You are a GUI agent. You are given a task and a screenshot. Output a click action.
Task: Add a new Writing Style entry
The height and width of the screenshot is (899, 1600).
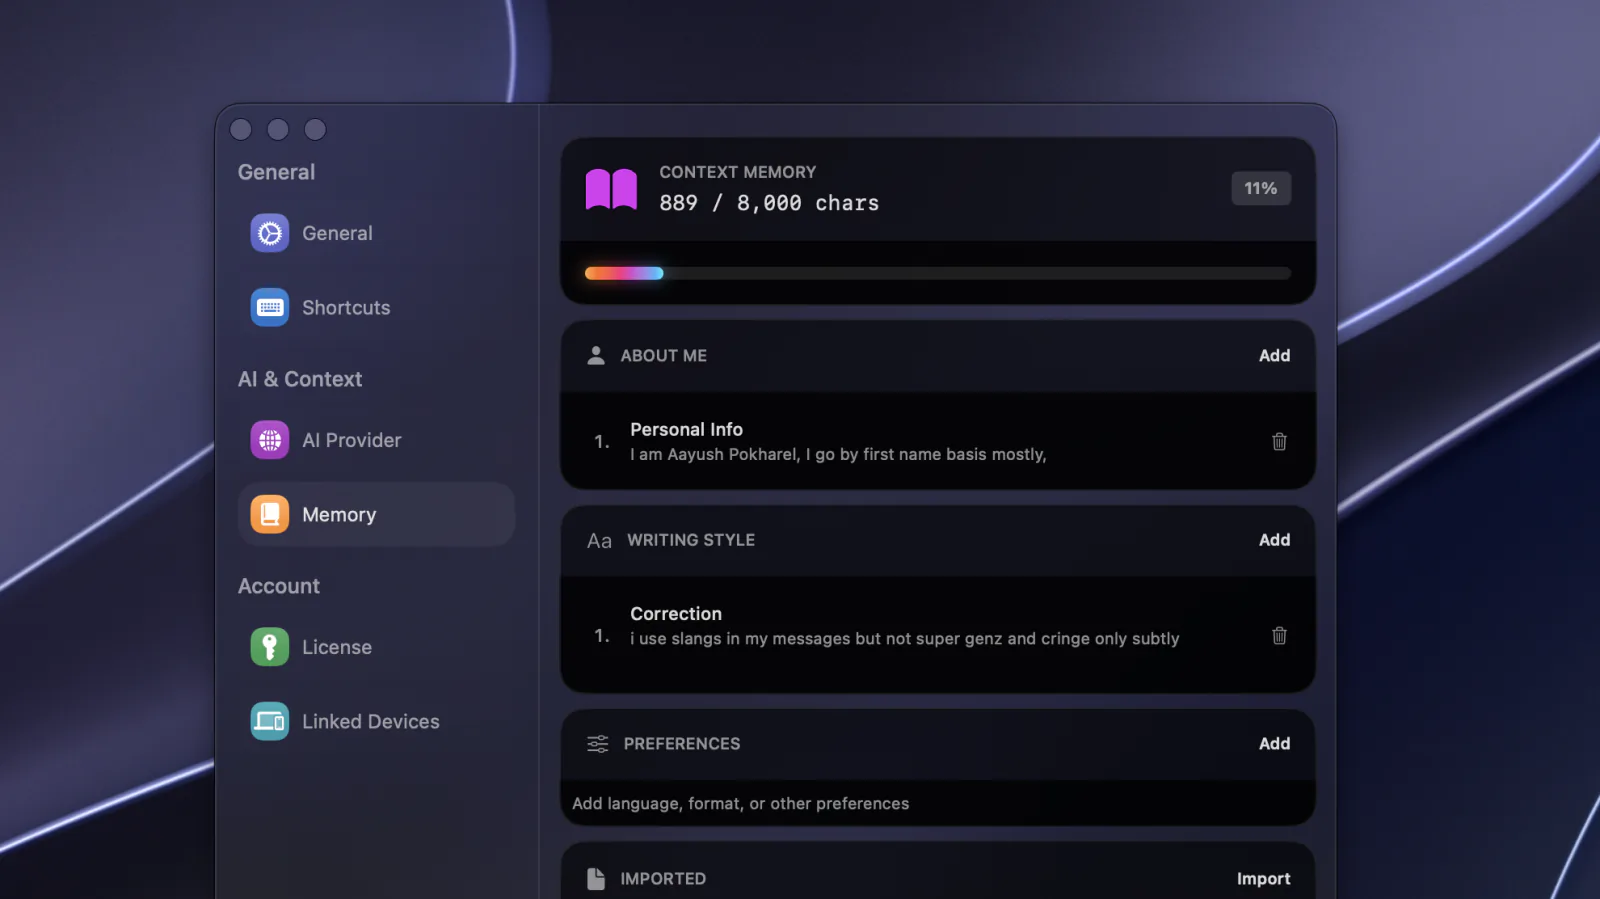1274,540
